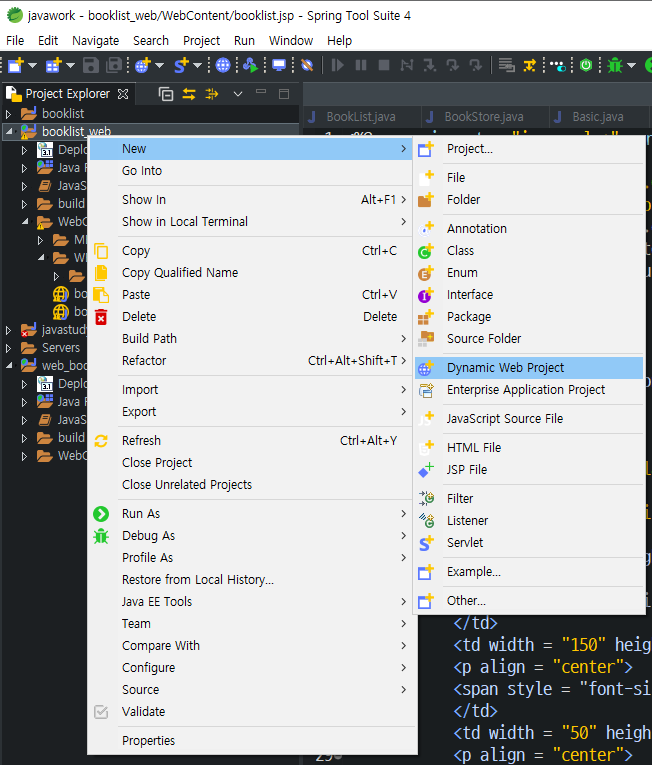Image resolution: width=652 pixels, height=765 pixels.
Task: Expand the javastudy project node
Action: (8, 330)
